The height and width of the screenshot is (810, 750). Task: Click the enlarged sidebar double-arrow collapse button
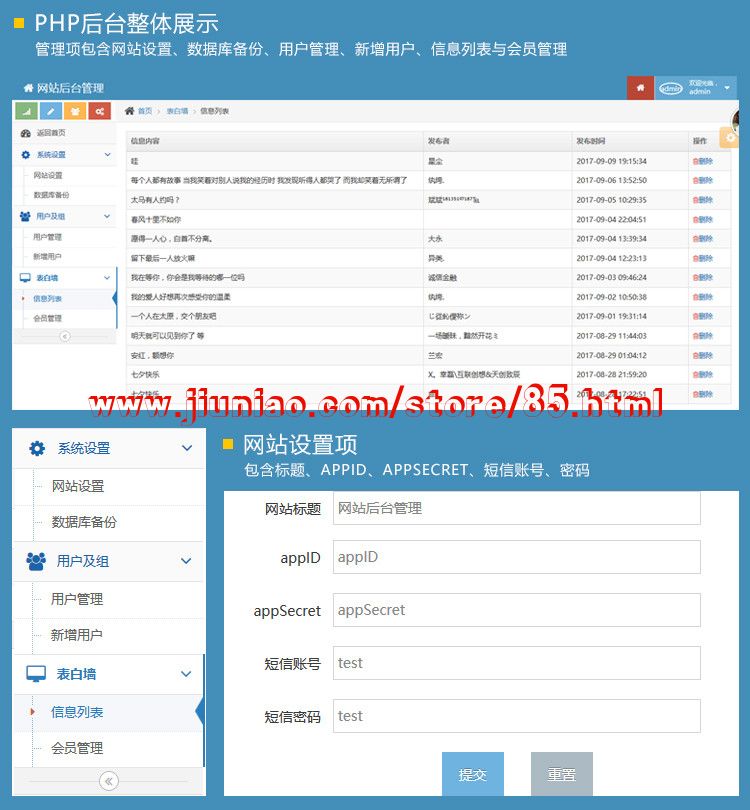coord(109,781)
